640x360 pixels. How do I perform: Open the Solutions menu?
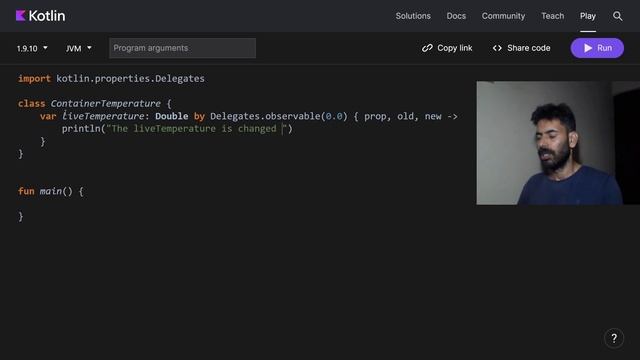pyautogui.click(x=413, y=16)
